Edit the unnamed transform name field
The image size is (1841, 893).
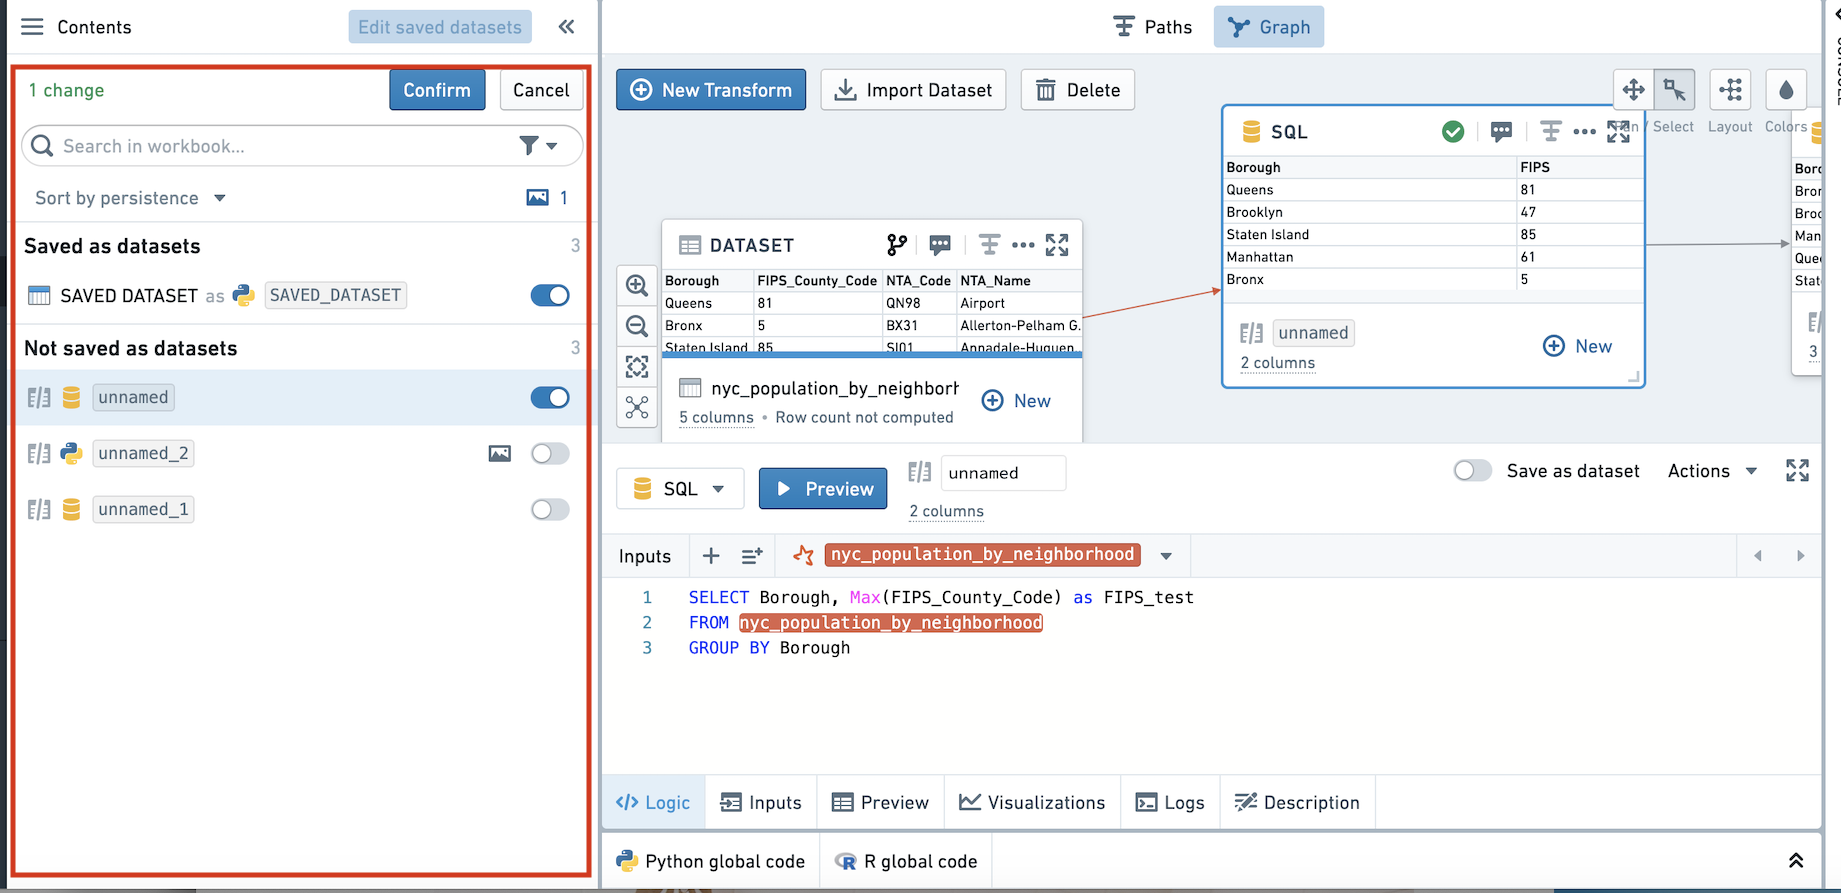coord(1003,473)
